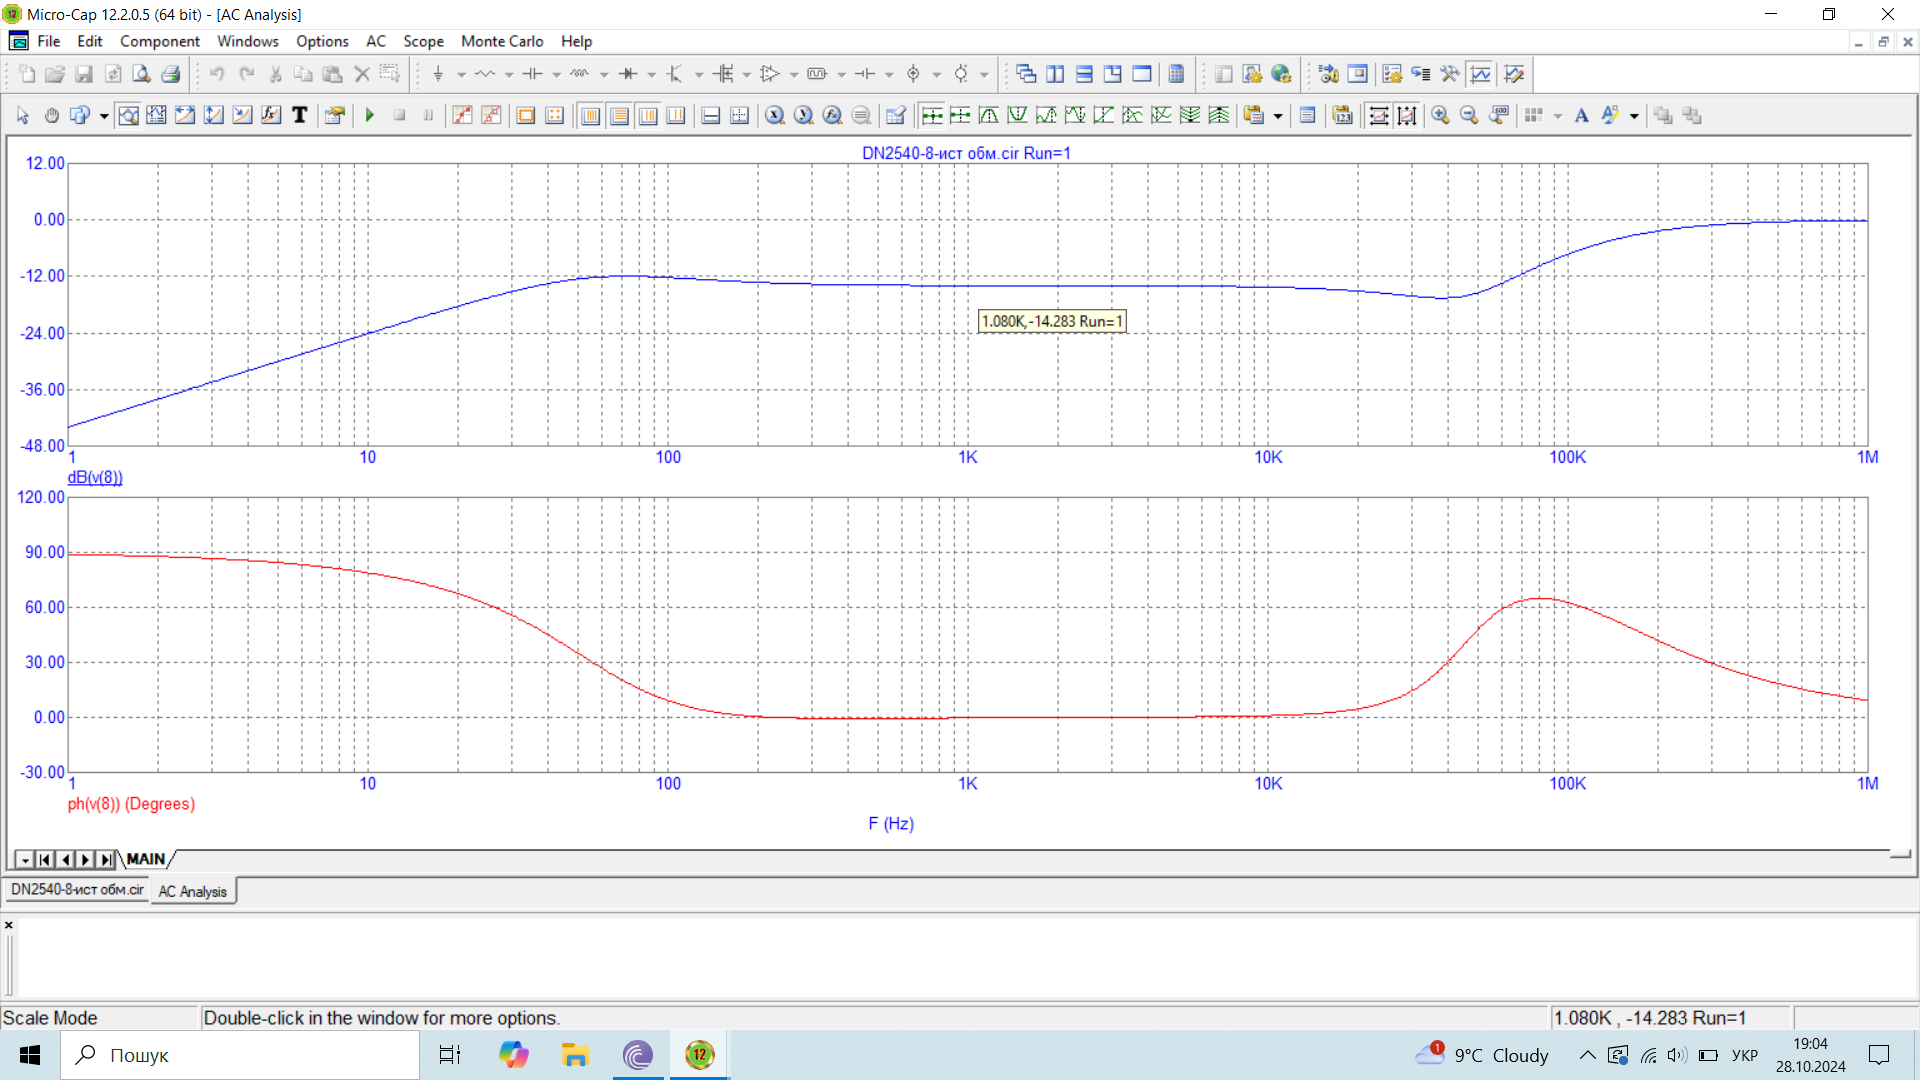The width and height of the screenshot is (1920, 1080).
Task: Expand the text font A dropdown arrow
Action: 1634,116
